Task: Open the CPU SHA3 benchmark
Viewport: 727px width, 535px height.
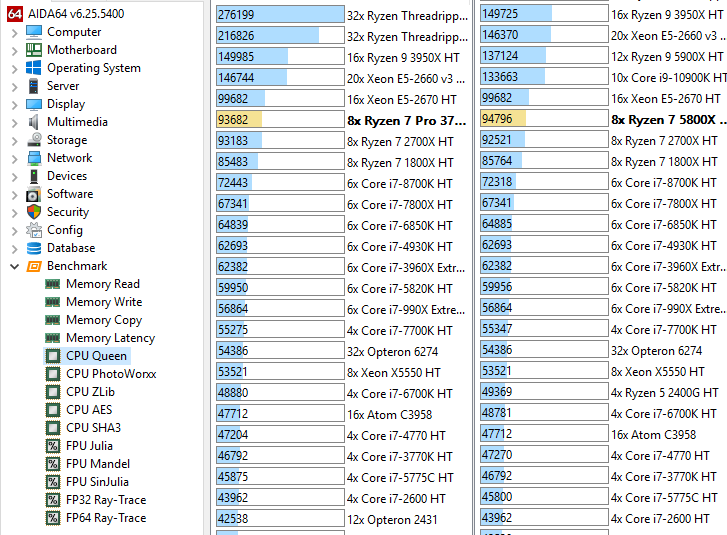Action: tap(93, 428)
